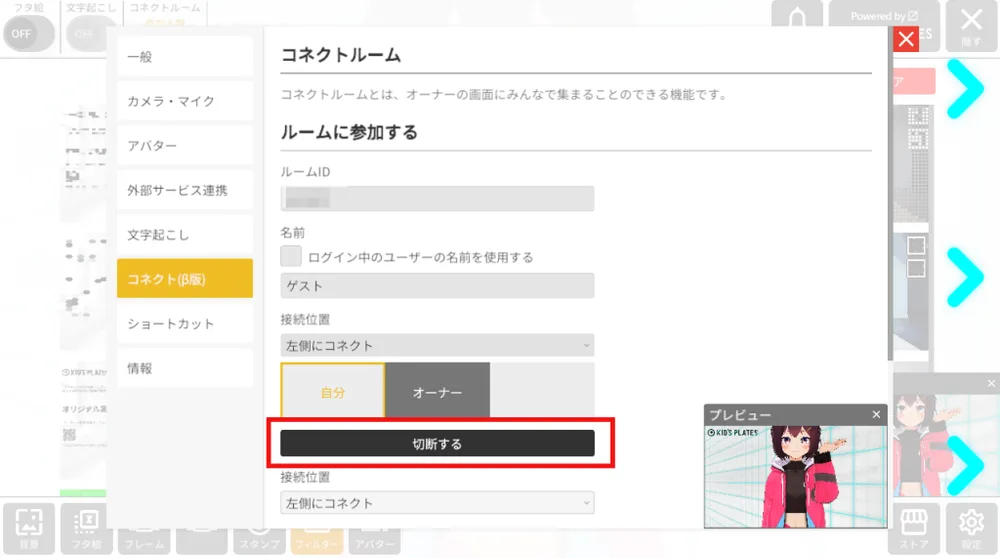This screenshot has width=1000, height=558.
Task: Open the スタンプ tool in bottom toolbar
Action: click(x=259, y=539)
